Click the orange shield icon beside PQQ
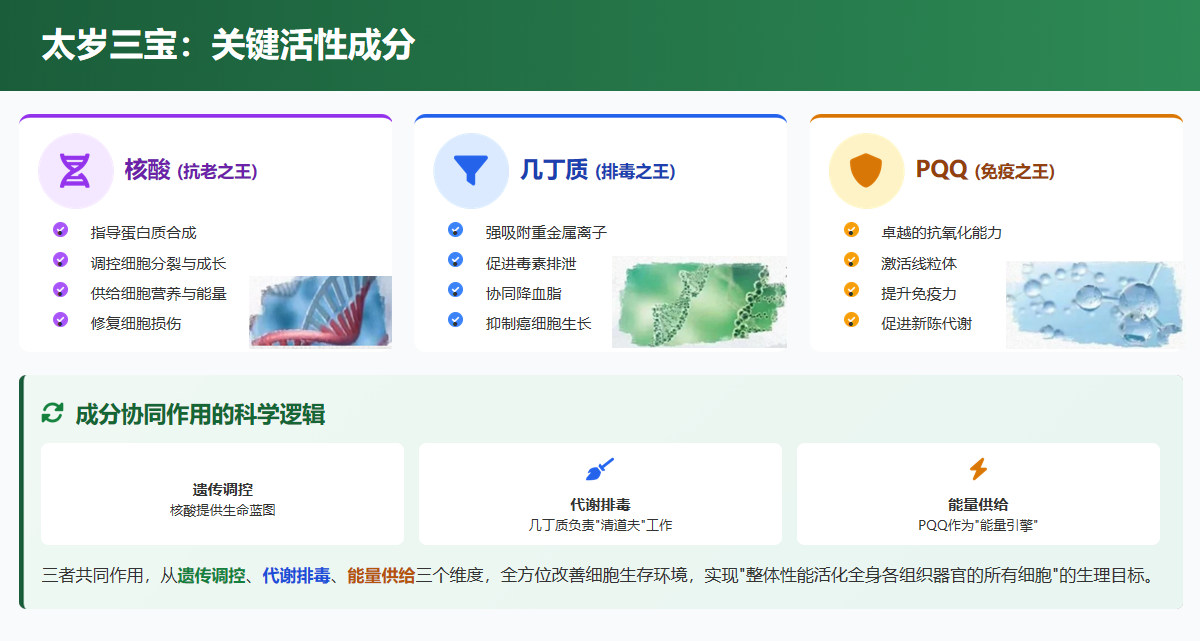The width and height of the screenshot is (1200, 641). [x=866, y=170]
